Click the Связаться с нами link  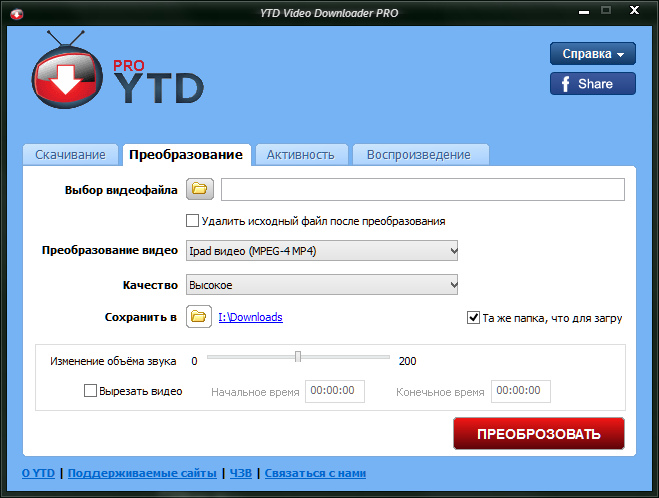[x=315, y=473]
